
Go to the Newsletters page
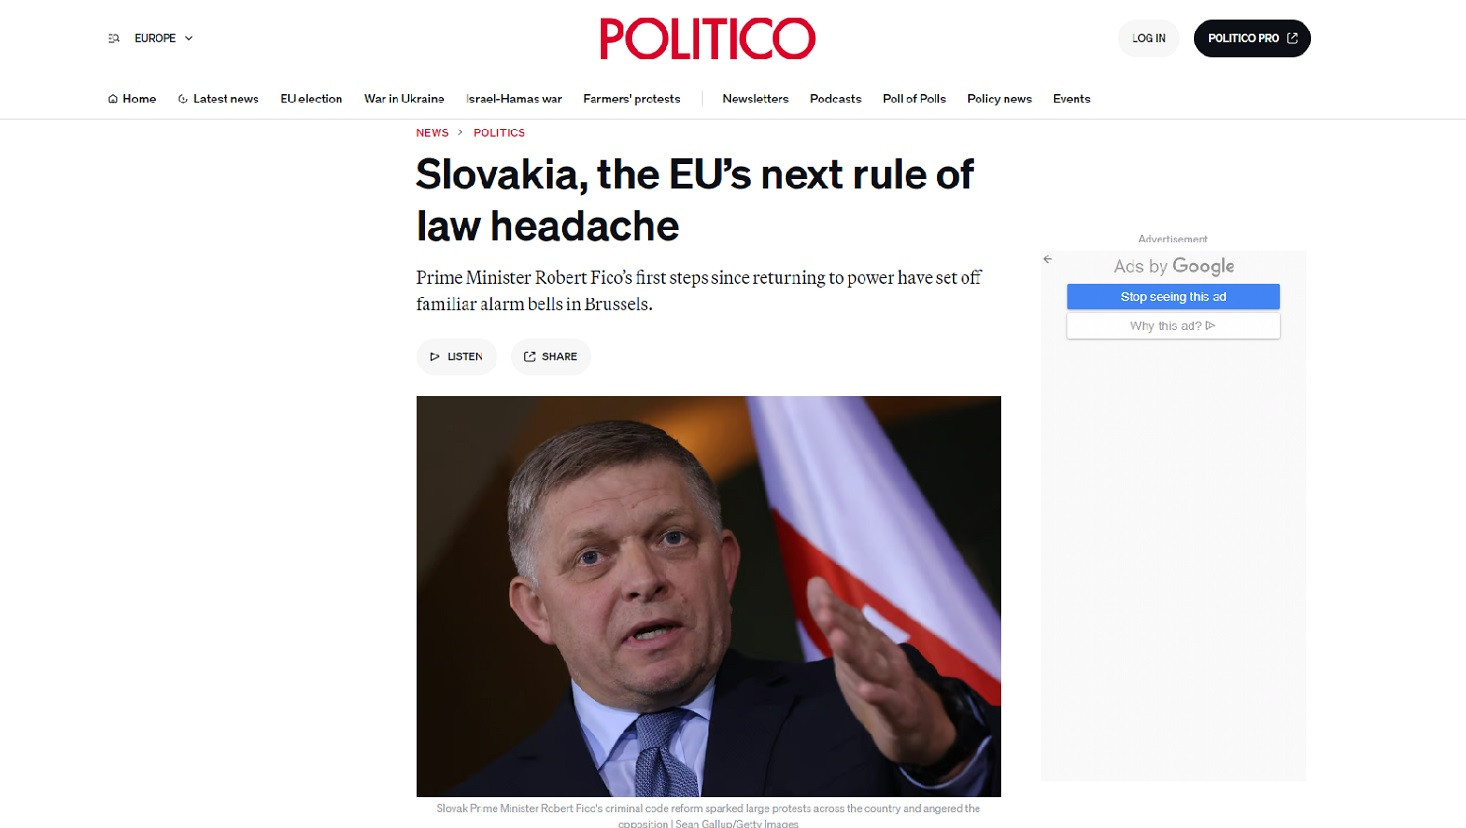(755, 99)
